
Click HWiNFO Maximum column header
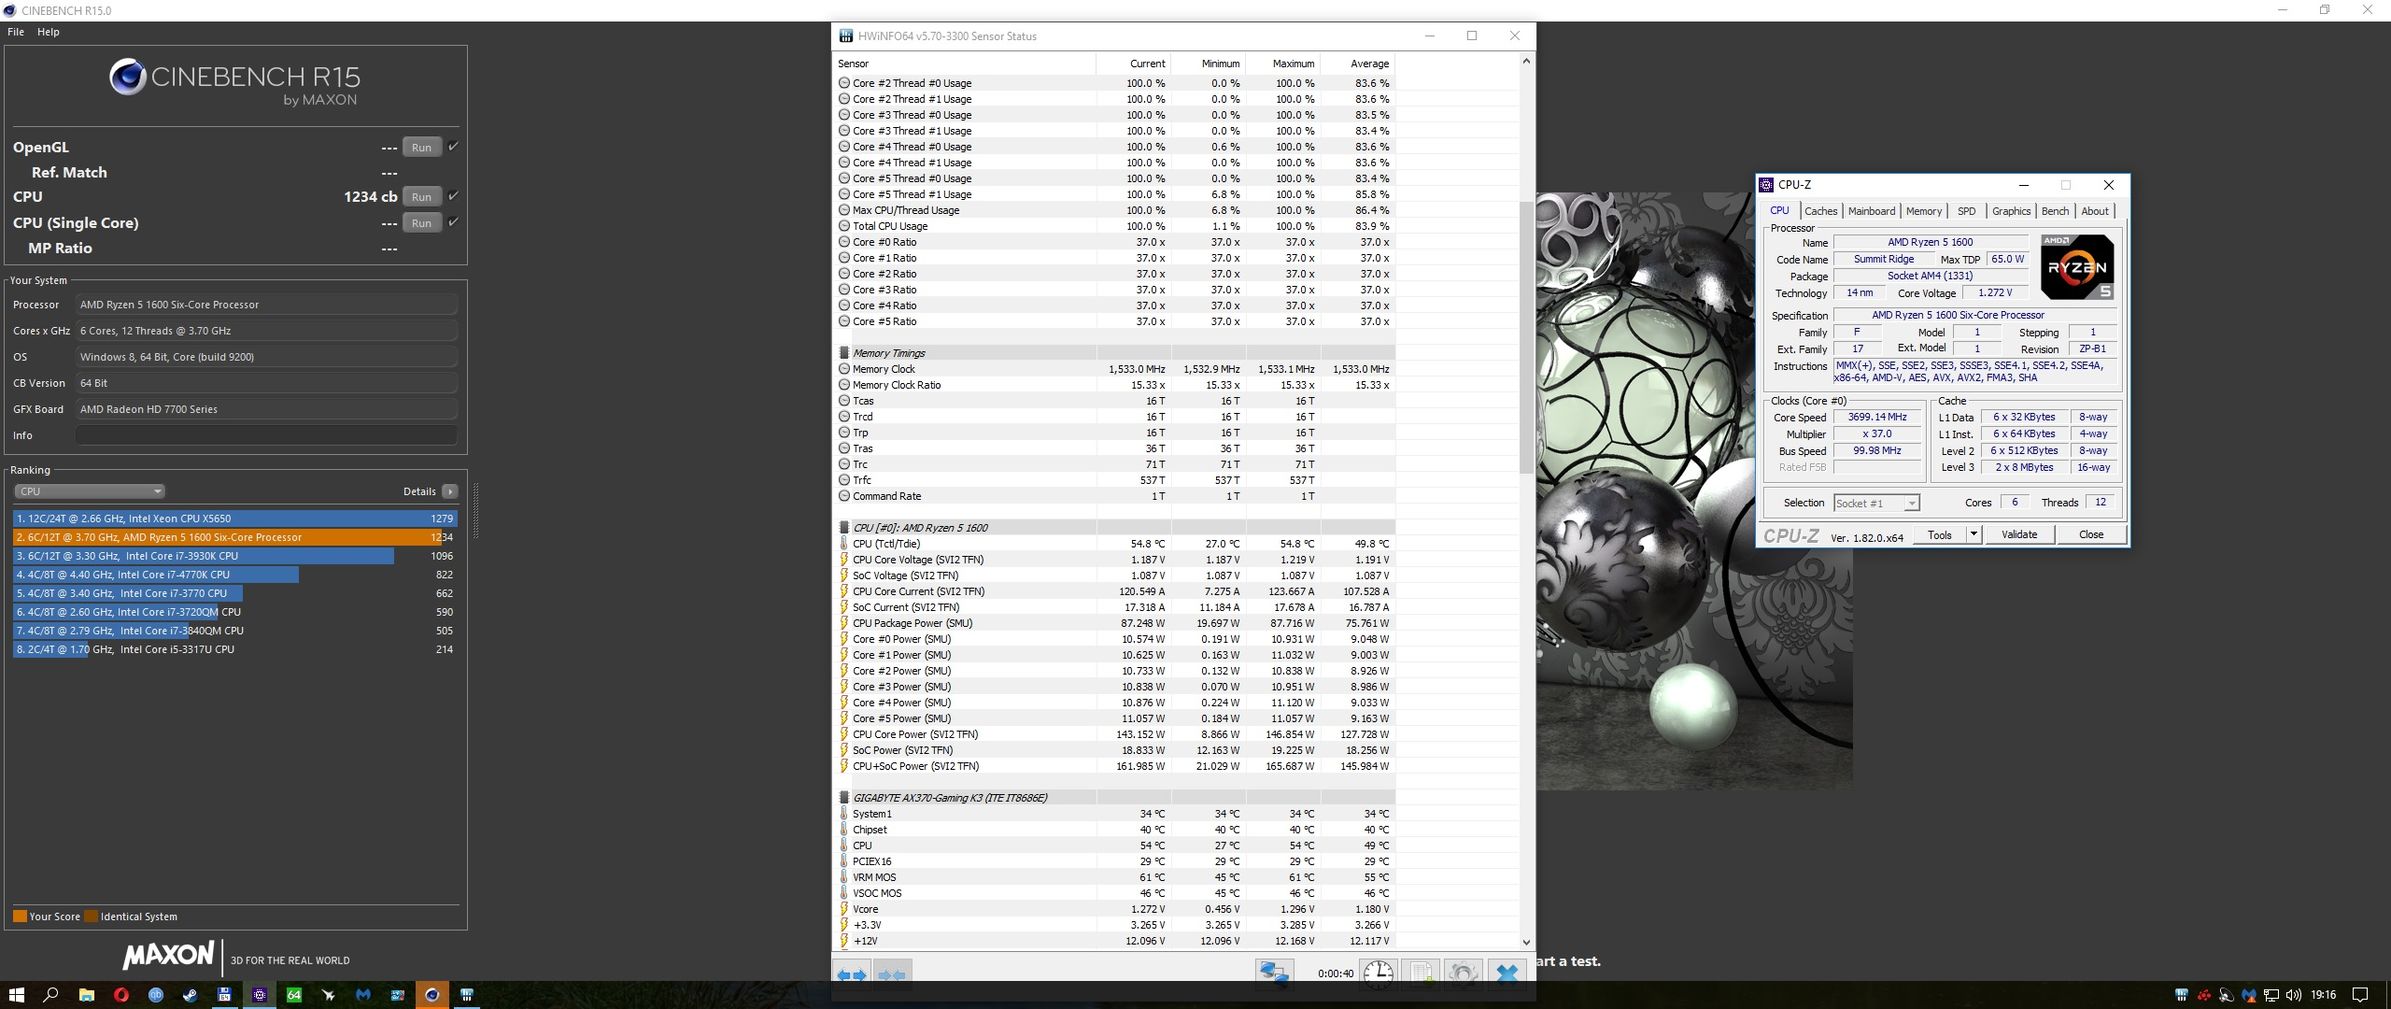[1283, 63]
